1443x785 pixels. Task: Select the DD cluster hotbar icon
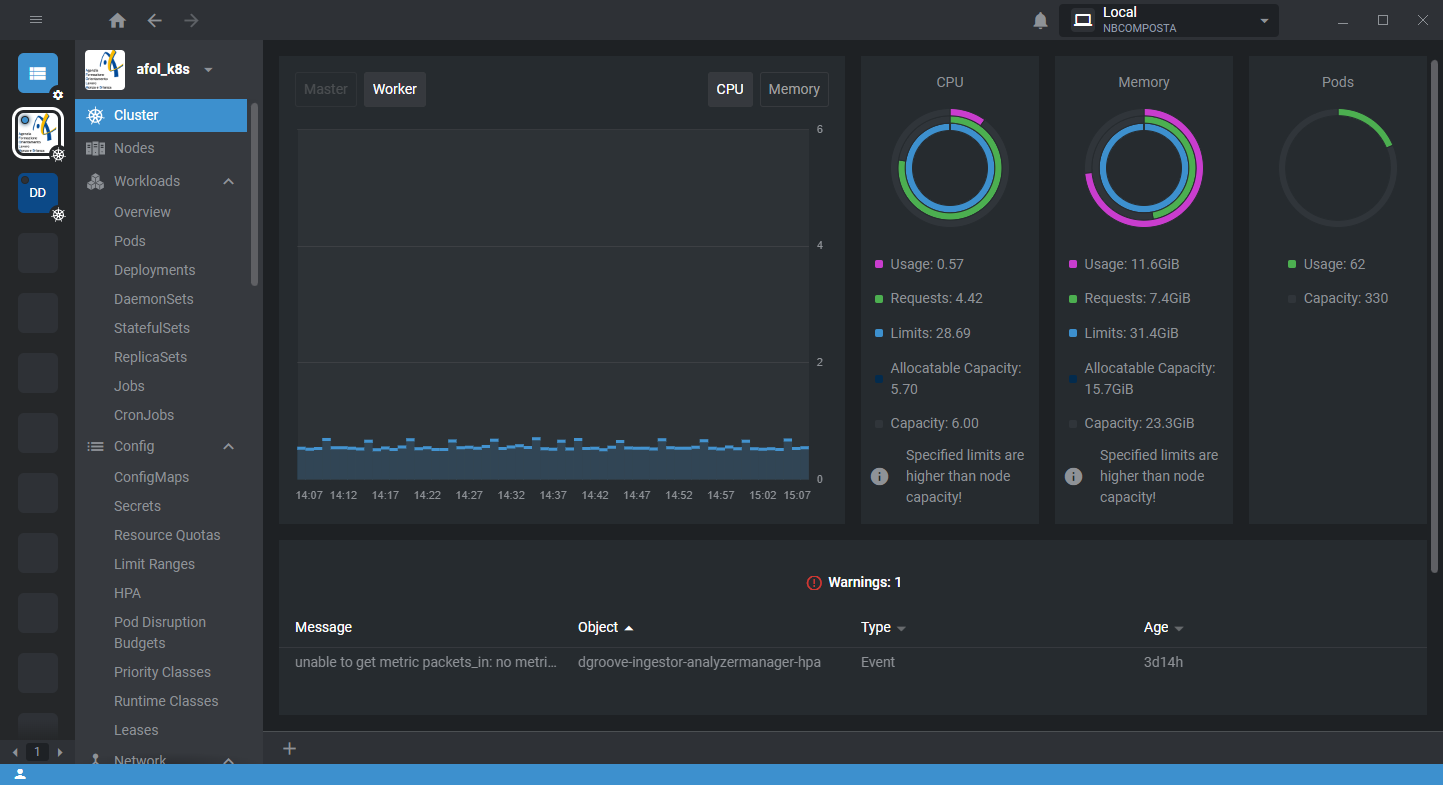tap(38, 193)
